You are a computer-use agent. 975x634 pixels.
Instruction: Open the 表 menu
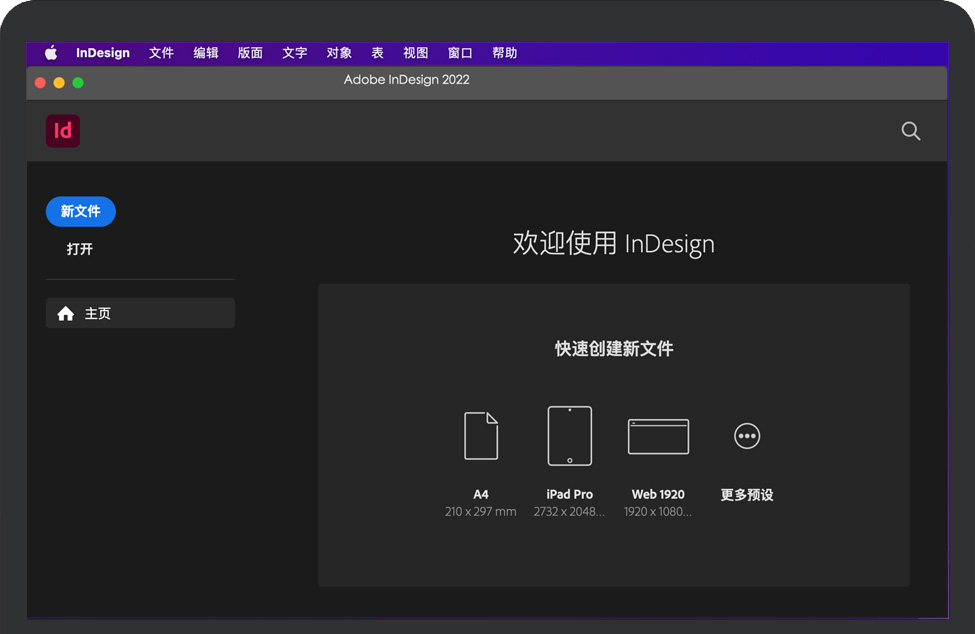[377, 53]
